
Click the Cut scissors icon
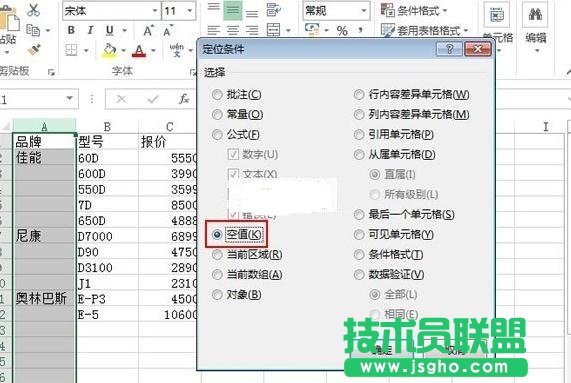pos(34,10)
